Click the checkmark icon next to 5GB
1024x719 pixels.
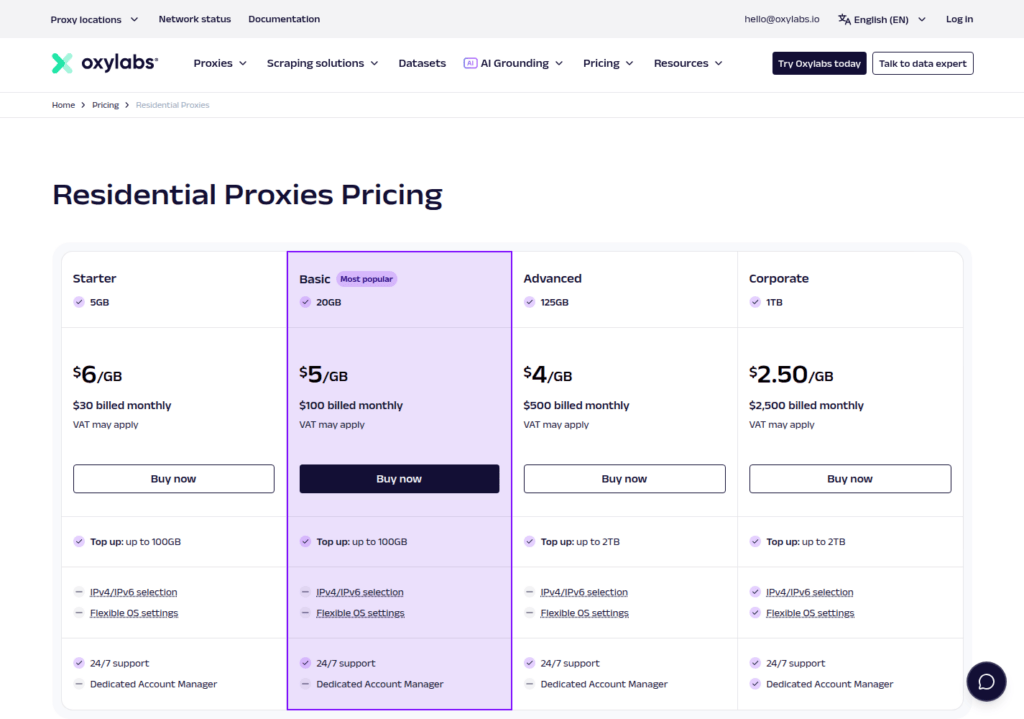pyautogui.click(x=79, y=302)
